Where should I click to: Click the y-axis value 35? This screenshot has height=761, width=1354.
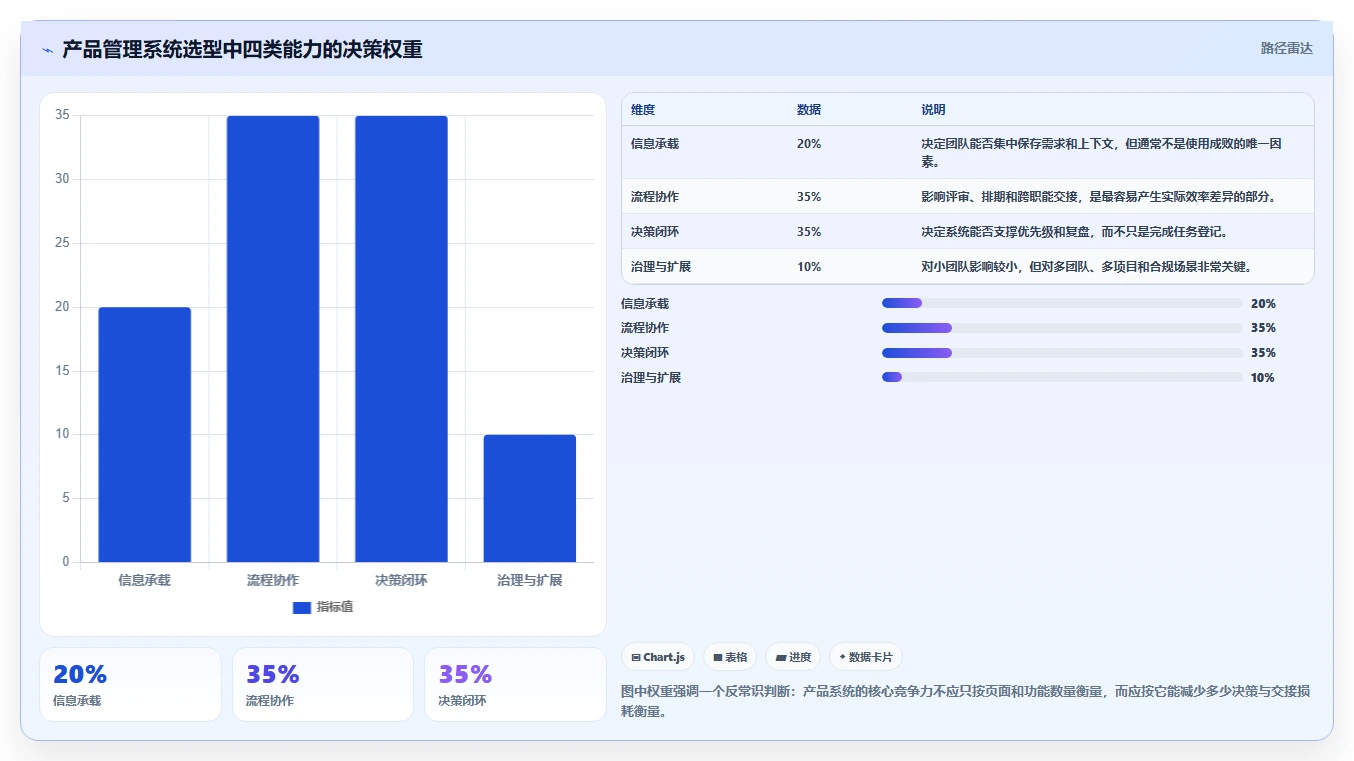[62, 115]
